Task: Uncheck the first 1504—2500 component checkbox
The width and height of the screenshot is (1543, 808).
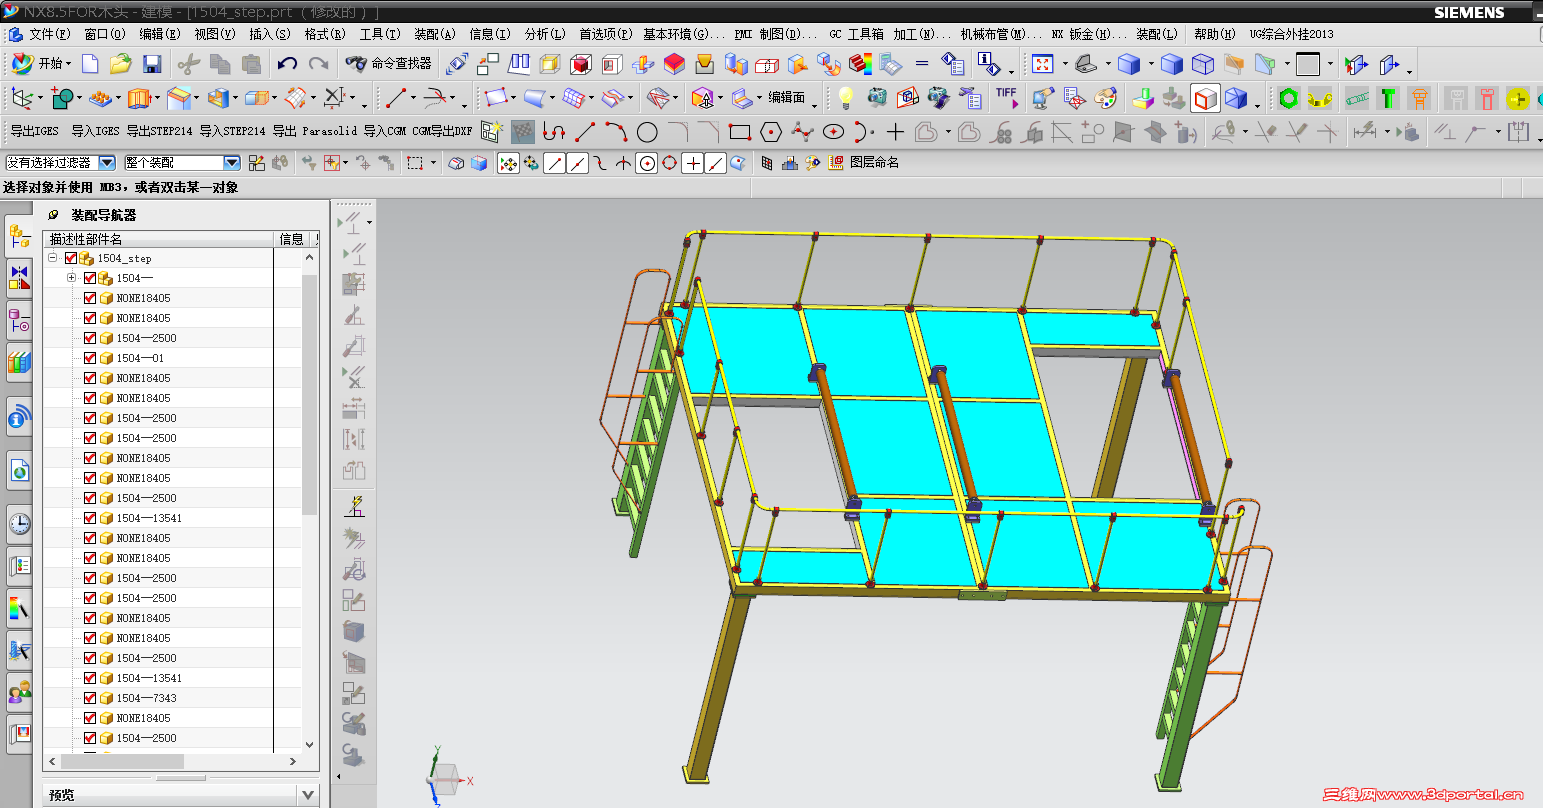Action: 90,338
